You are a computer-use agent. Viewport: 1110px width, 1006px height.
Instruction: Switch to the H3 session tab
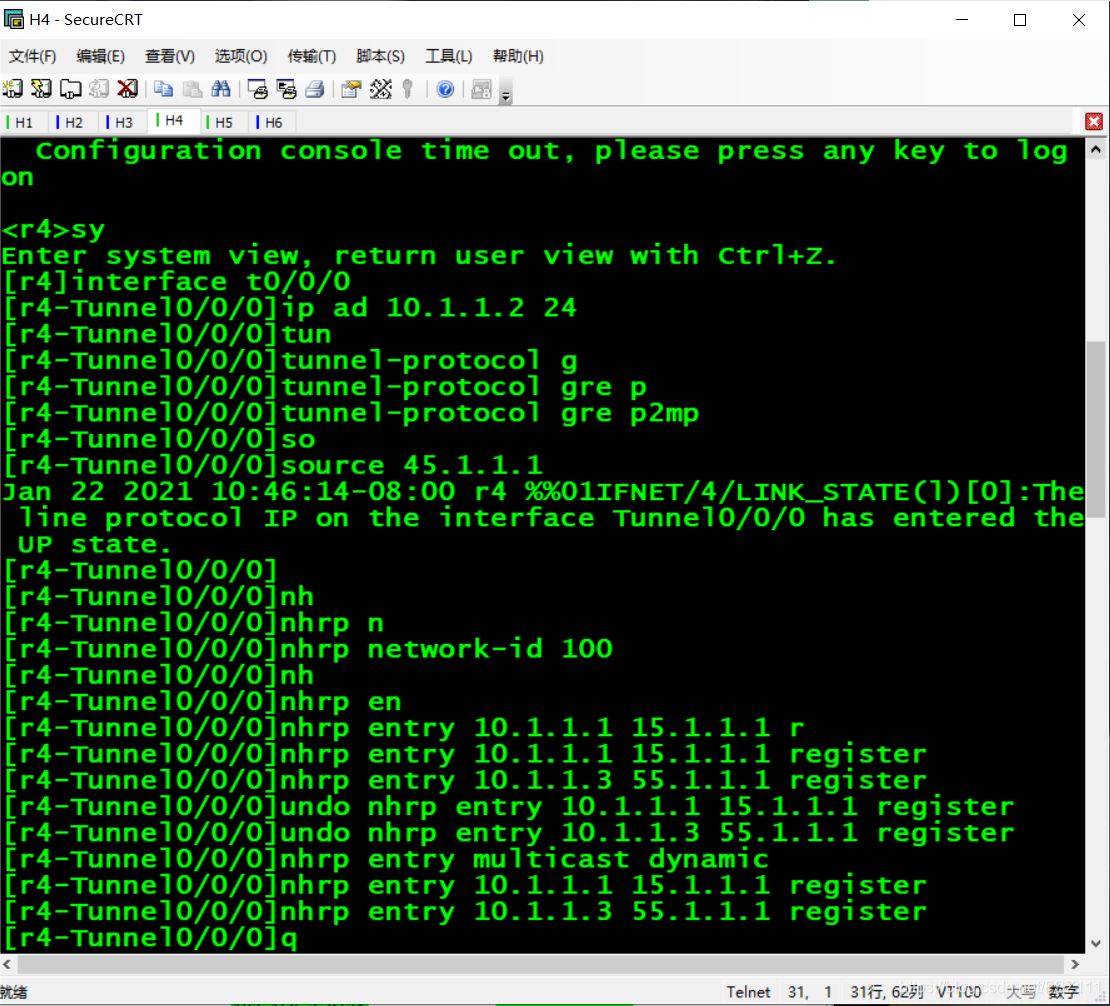[121, 122]
